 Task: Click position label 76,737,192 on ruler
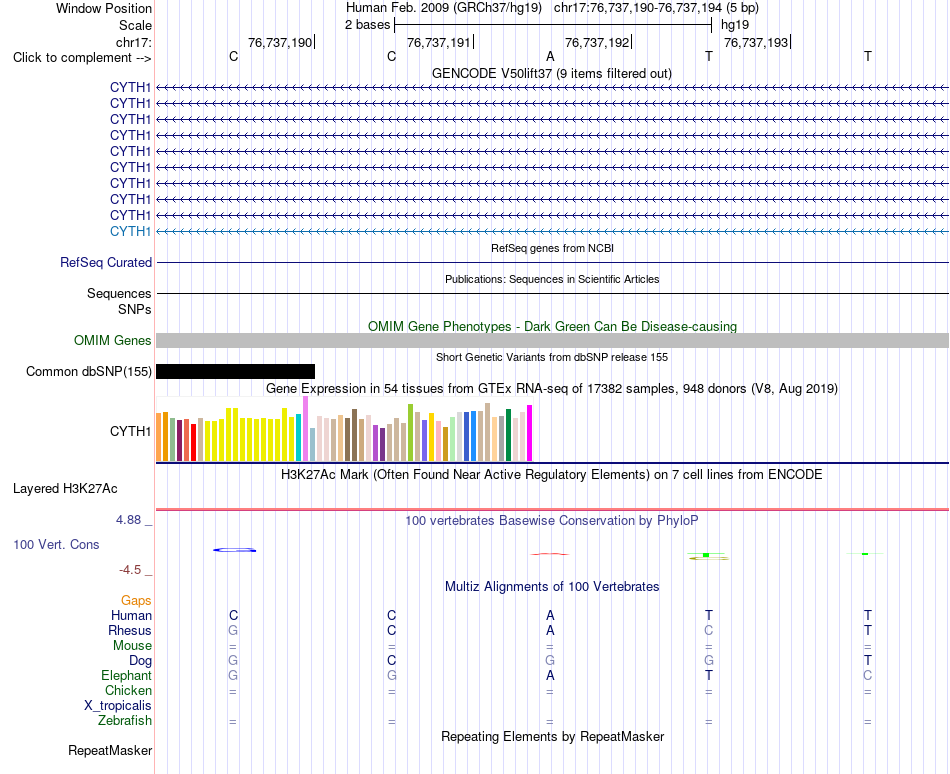597,42
